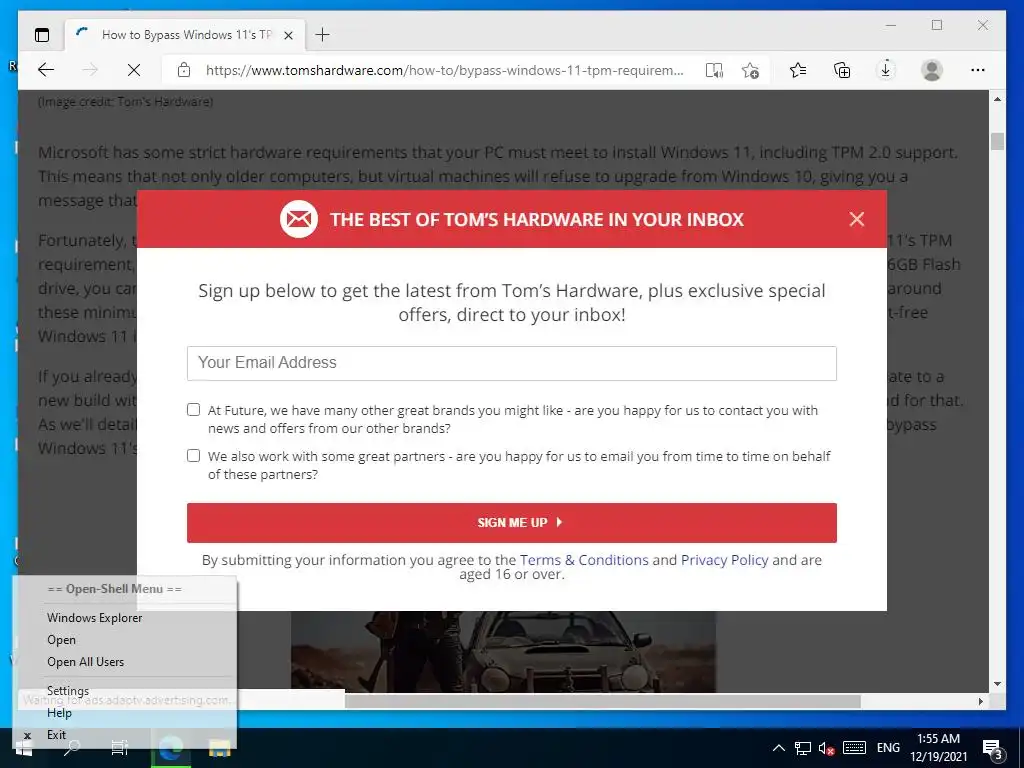
Task: Show the Downloads icon
Action: [x=886, y=70]
